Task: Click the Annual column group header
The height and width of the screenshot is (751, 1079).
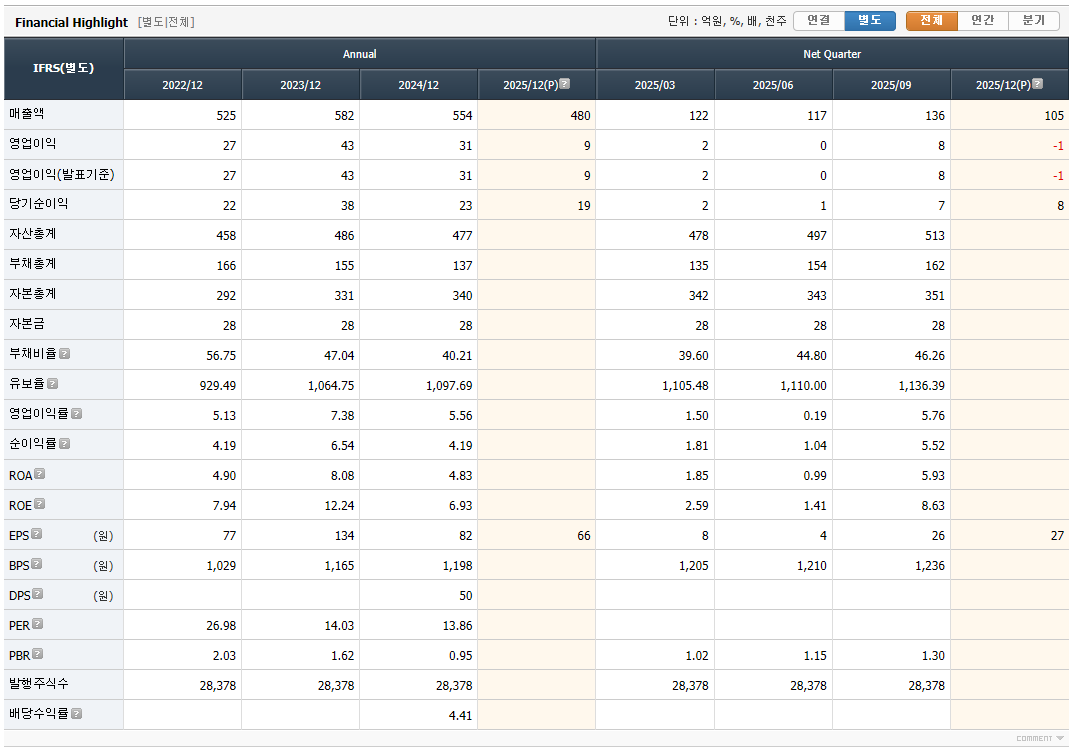Action: pyautogui.click(x=360, y=54)
